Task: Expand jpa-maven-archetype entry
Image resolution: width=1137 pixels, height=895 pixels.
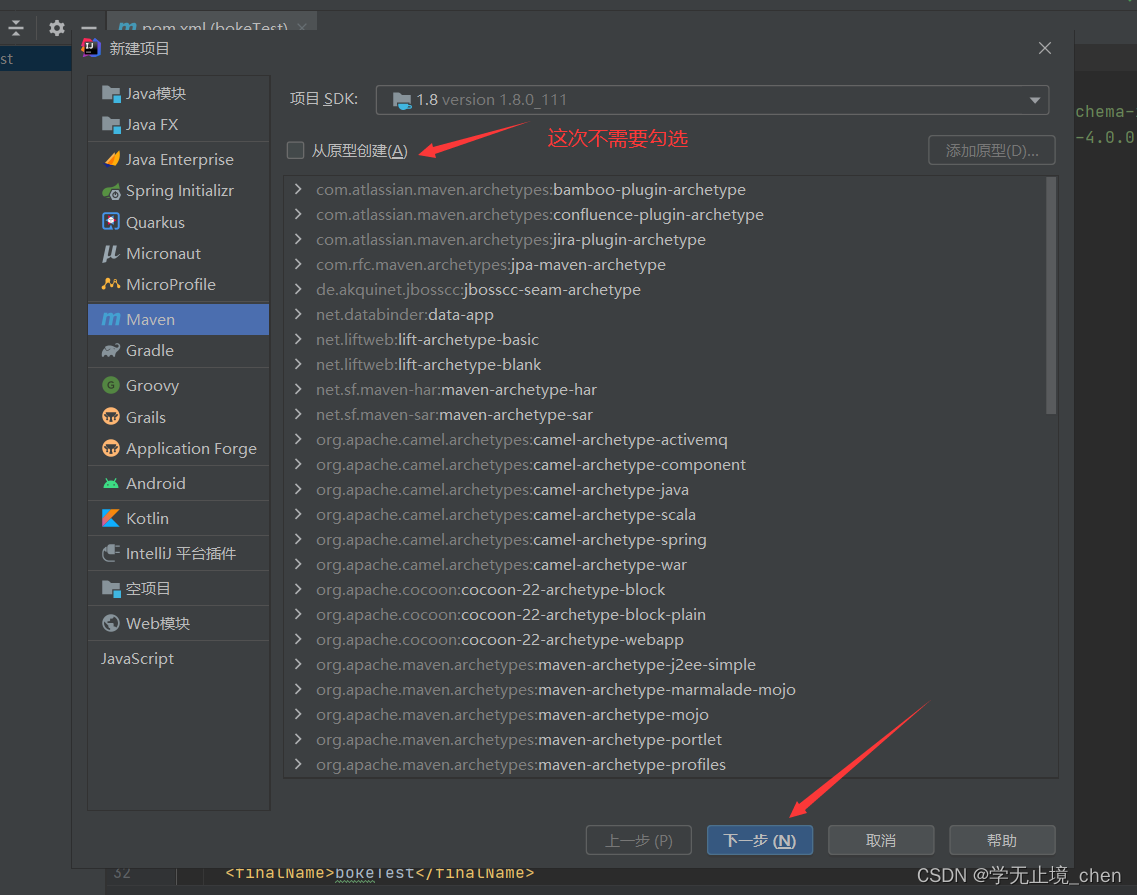Action: tap(298, 264)
